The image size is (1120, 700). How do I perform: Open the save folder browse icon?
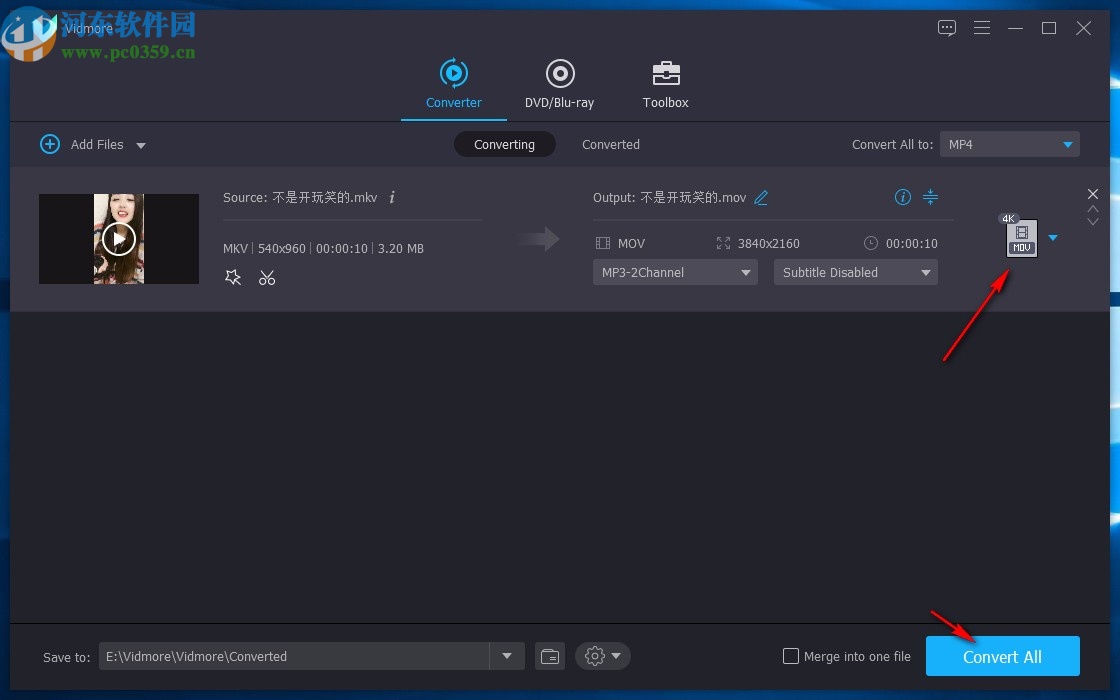click(550, 656)
